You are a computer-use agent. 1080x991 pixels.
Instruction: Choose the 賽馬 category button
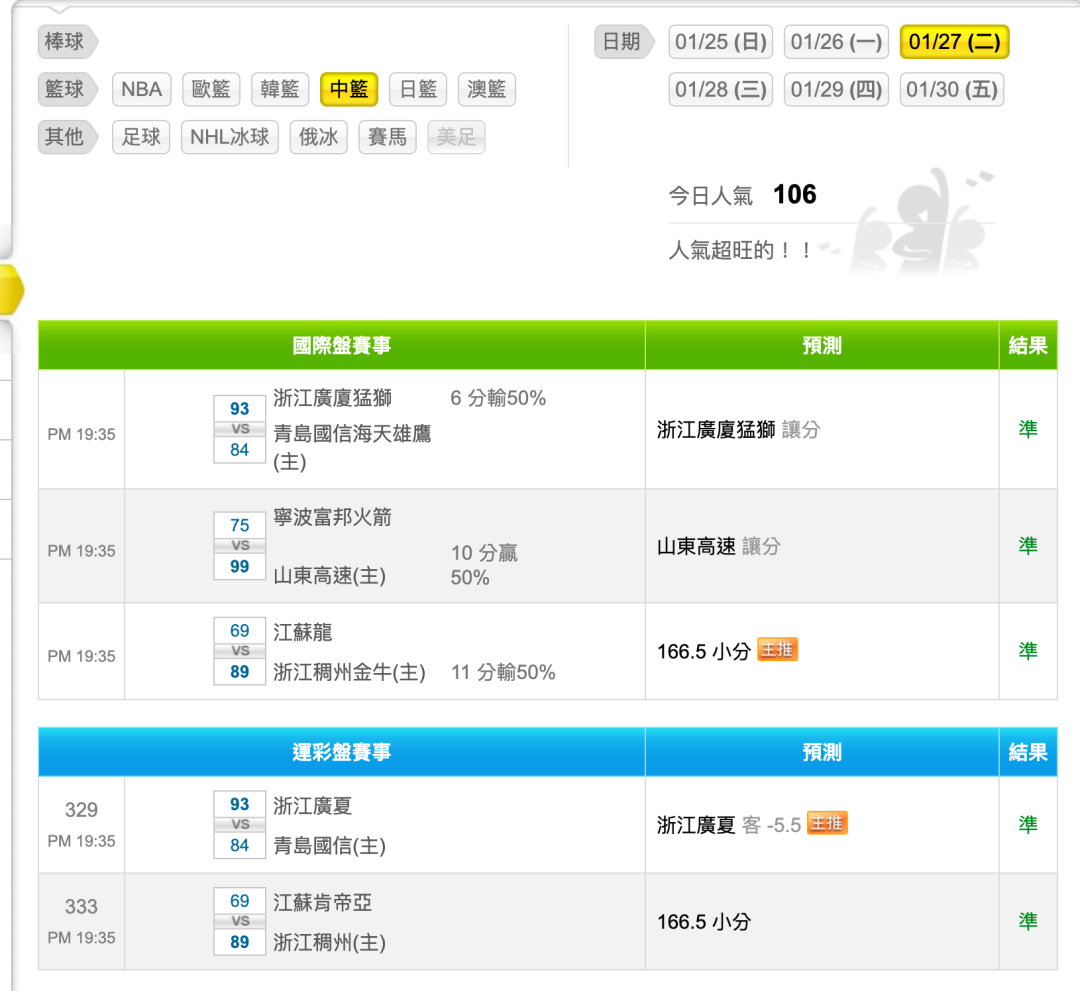click(387, 137)
